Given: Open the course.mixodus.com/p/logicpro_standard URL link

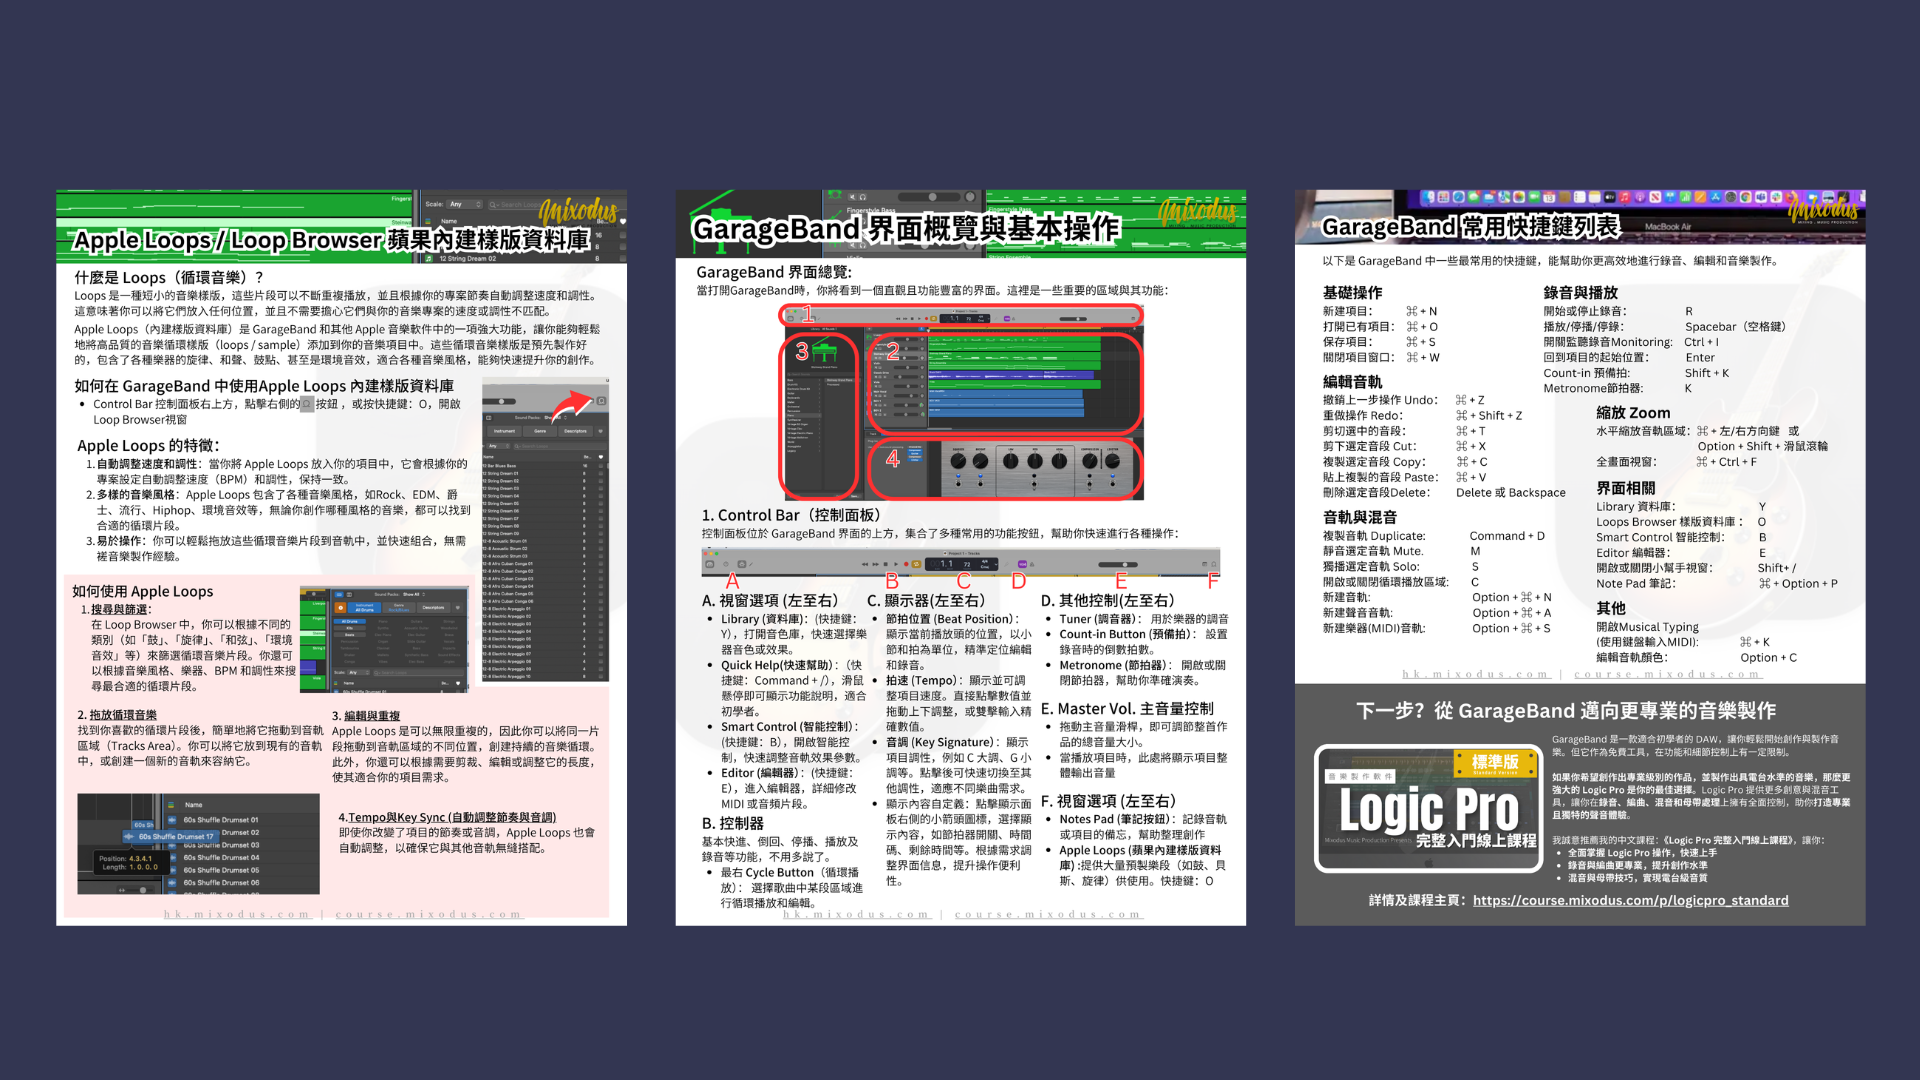Looking at the screenshot, I should coord(1630,900).
